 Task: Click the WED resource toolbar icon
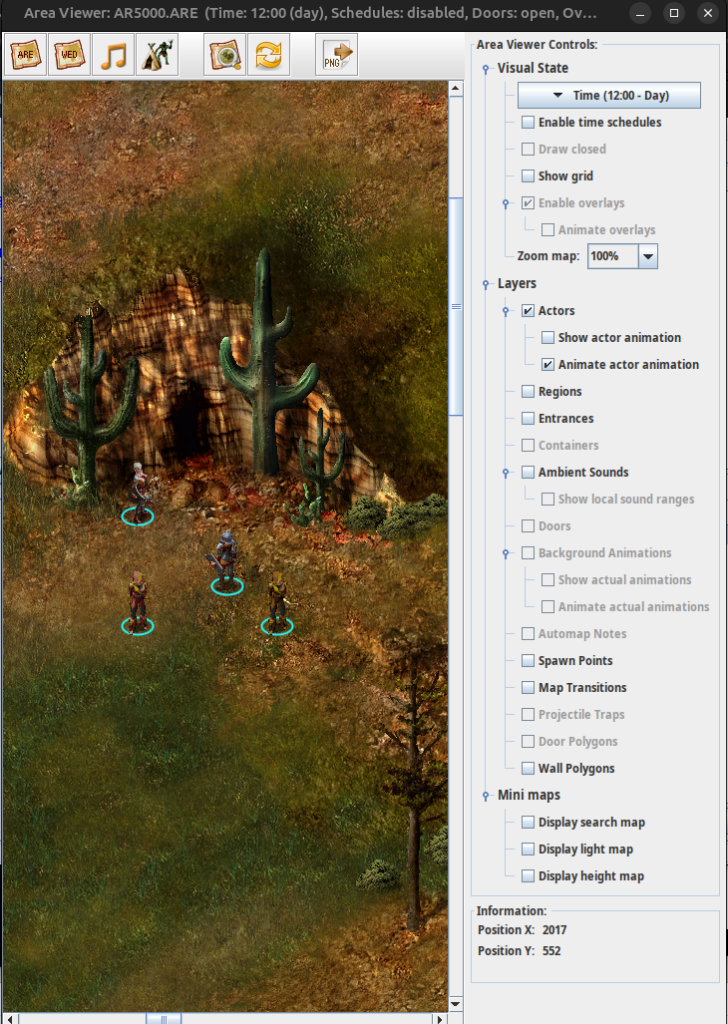coord(69,56)
